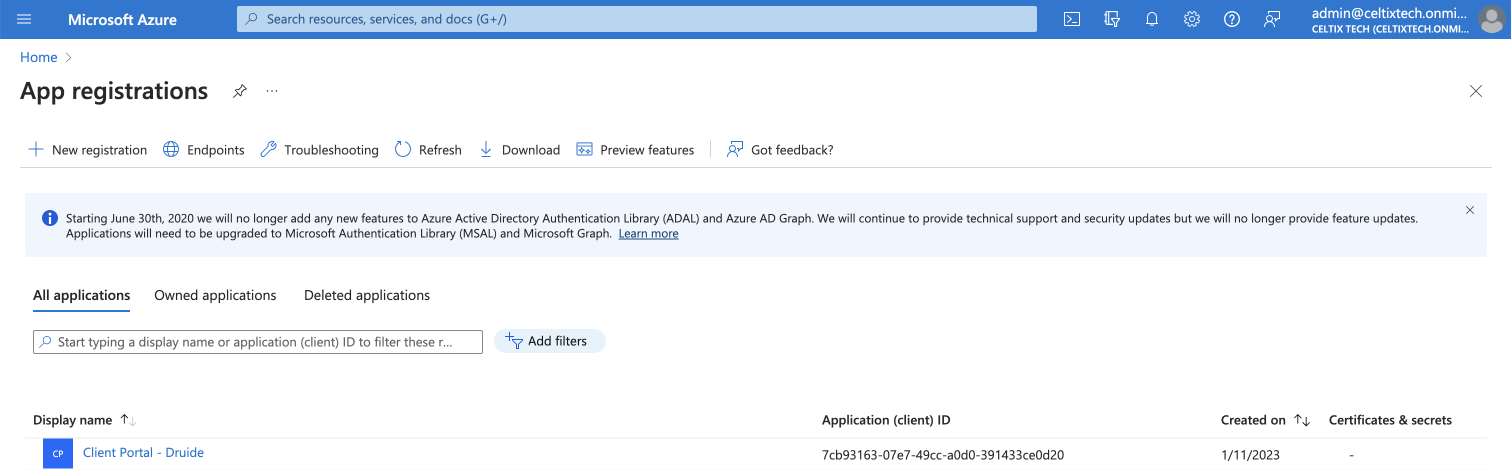This screenshot has width=1511, height=470.
Task: Click the Learn more link
Action: 648,233
